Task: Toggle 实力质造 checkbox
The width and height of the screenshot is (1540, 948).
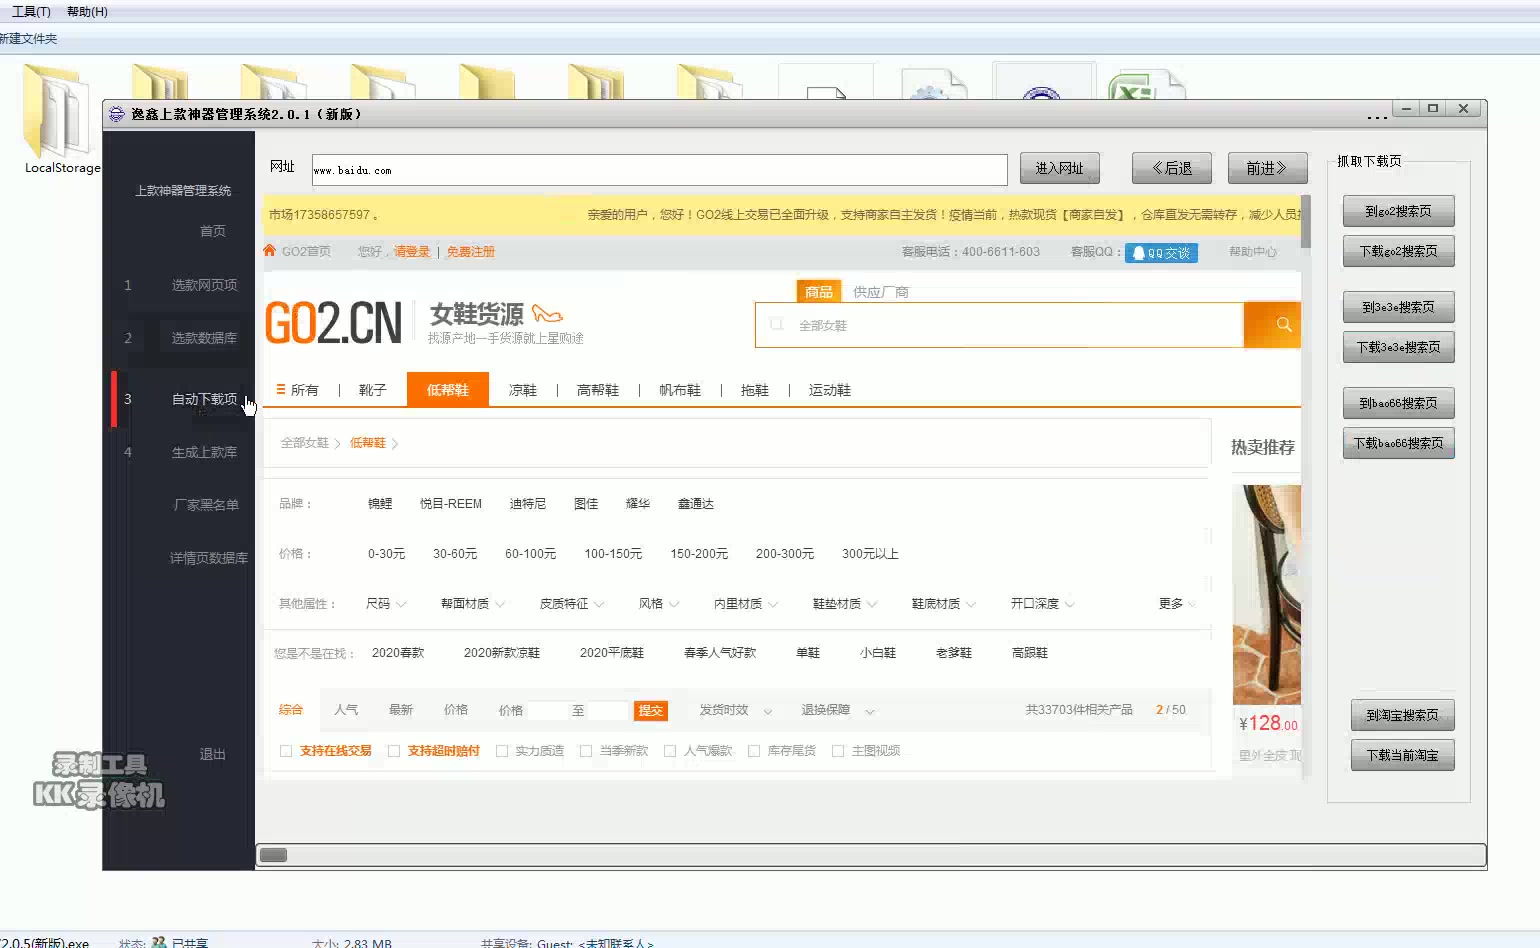Action: tap(502, 751)
